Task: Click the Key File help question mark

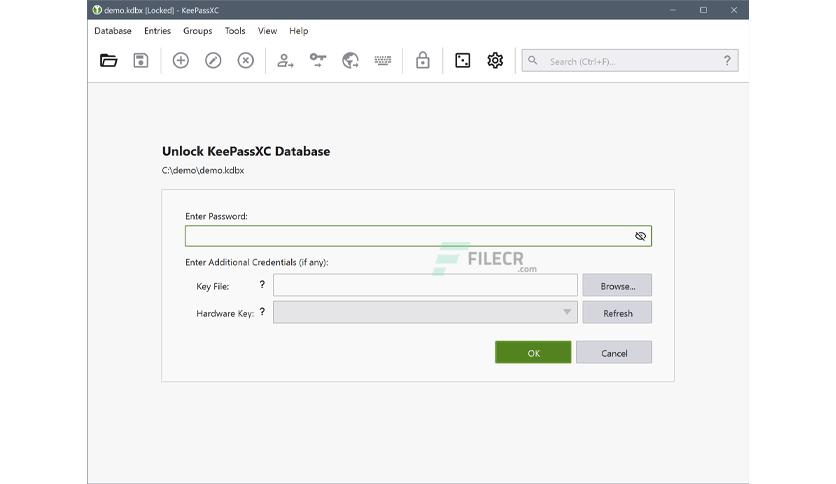Action: [262, 285]
